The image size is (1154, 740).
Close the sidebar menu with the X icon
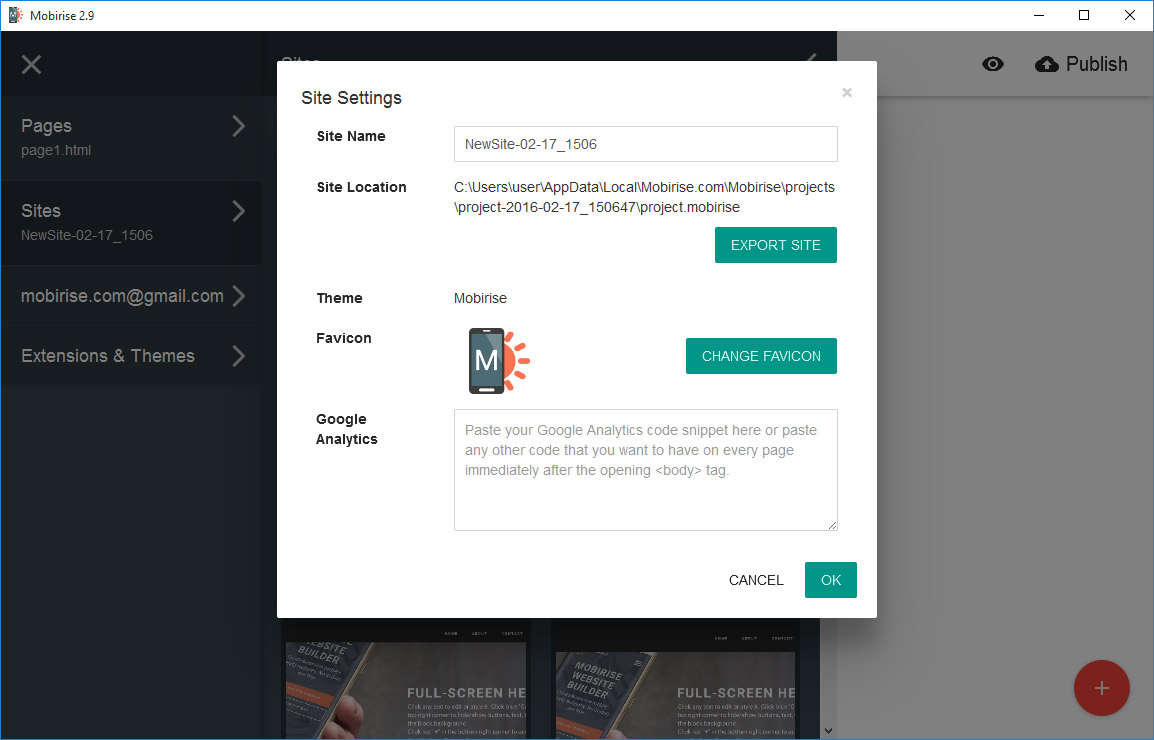(31, 65)
